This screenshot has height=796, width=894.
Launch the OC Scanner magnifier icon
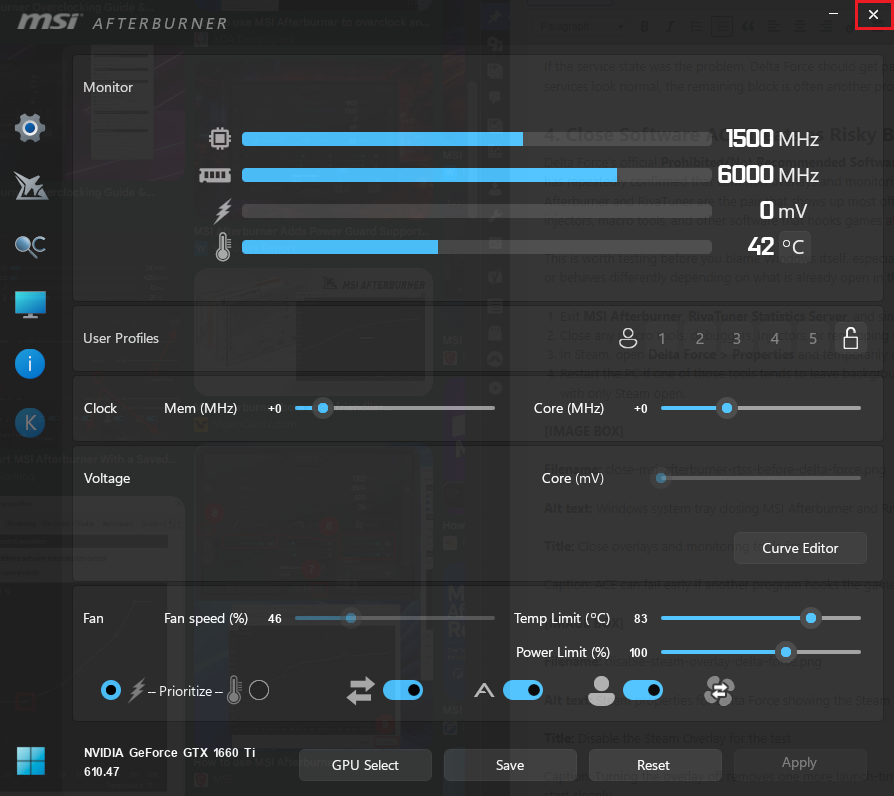click(x=30, y=246)
